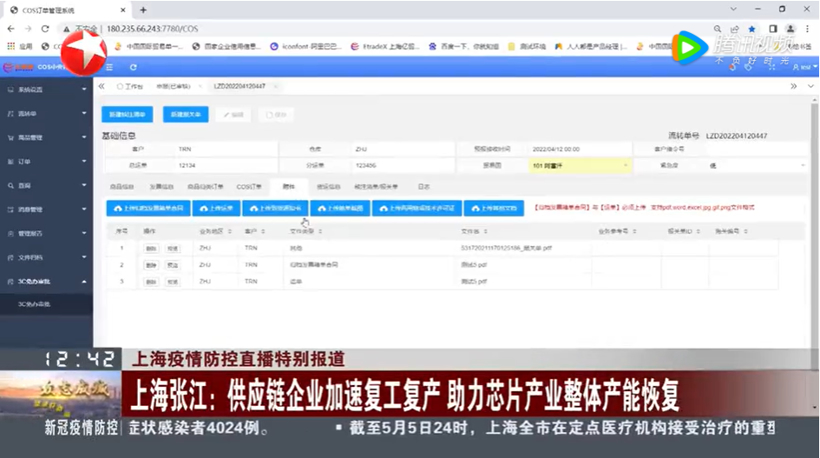The height and width of the screenshot is (458, 820).
Task: Open the browser side panel icon
Action: (773, 29)
